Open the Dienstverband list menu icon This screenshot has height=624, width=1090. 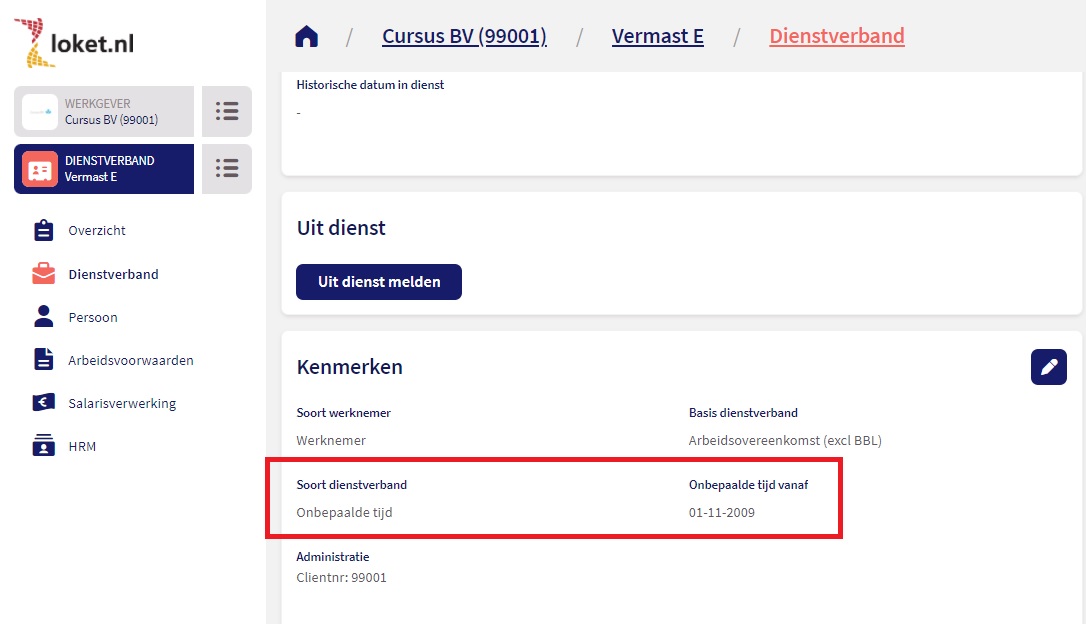(227, 168)
